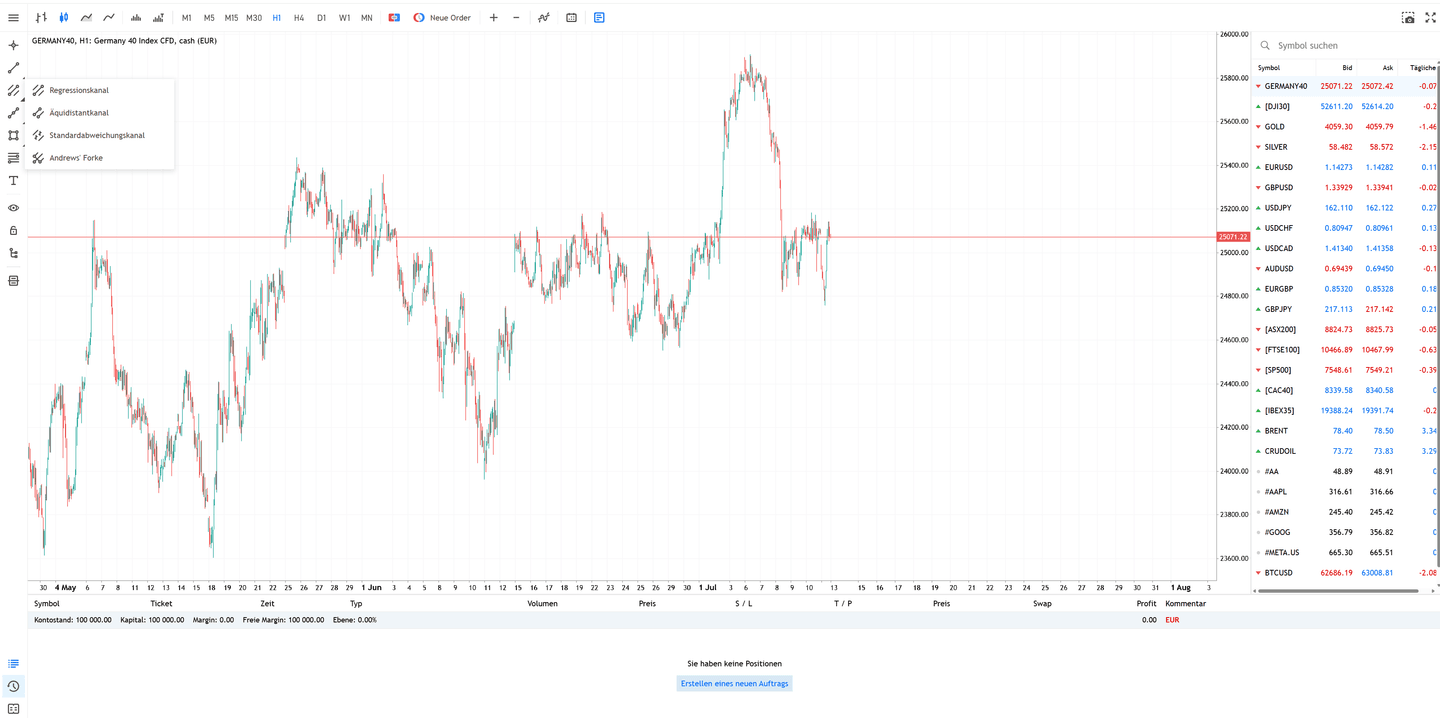Toggle object visibility with eye icon
The width and height of the screenshot is (1440, 718).
13,208
